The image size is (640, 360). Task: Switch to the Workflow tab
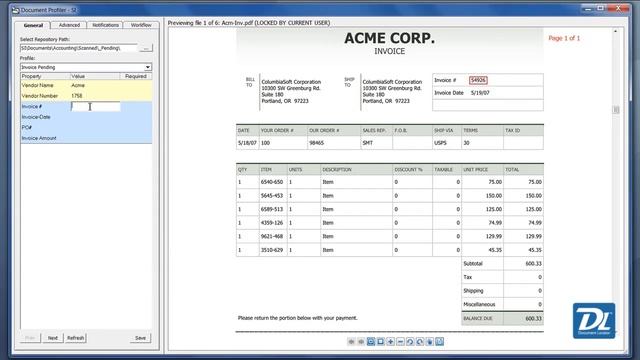click(x=141, y=25)
